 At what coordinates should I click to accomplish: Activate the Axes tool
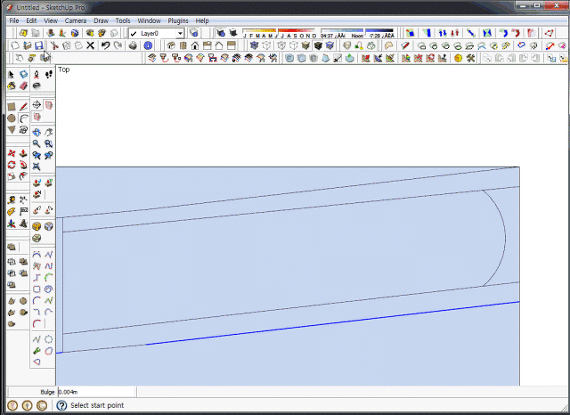coord(11,223)
